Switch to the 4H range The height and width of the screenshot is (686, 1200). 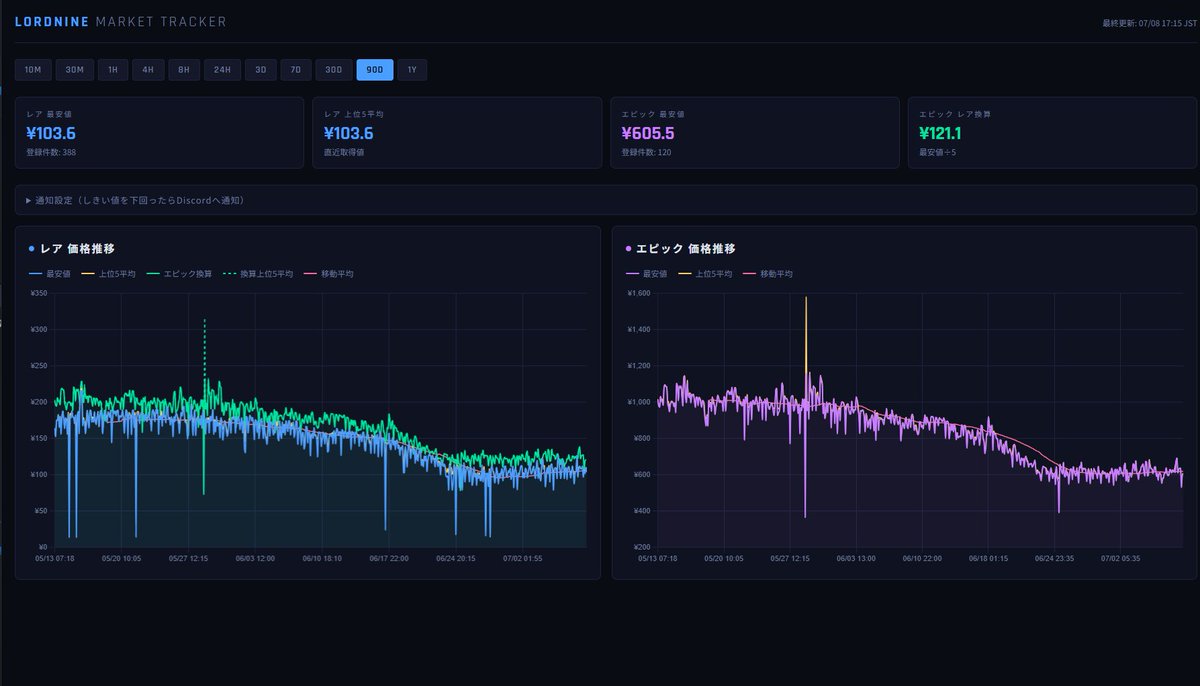[148, 70]
